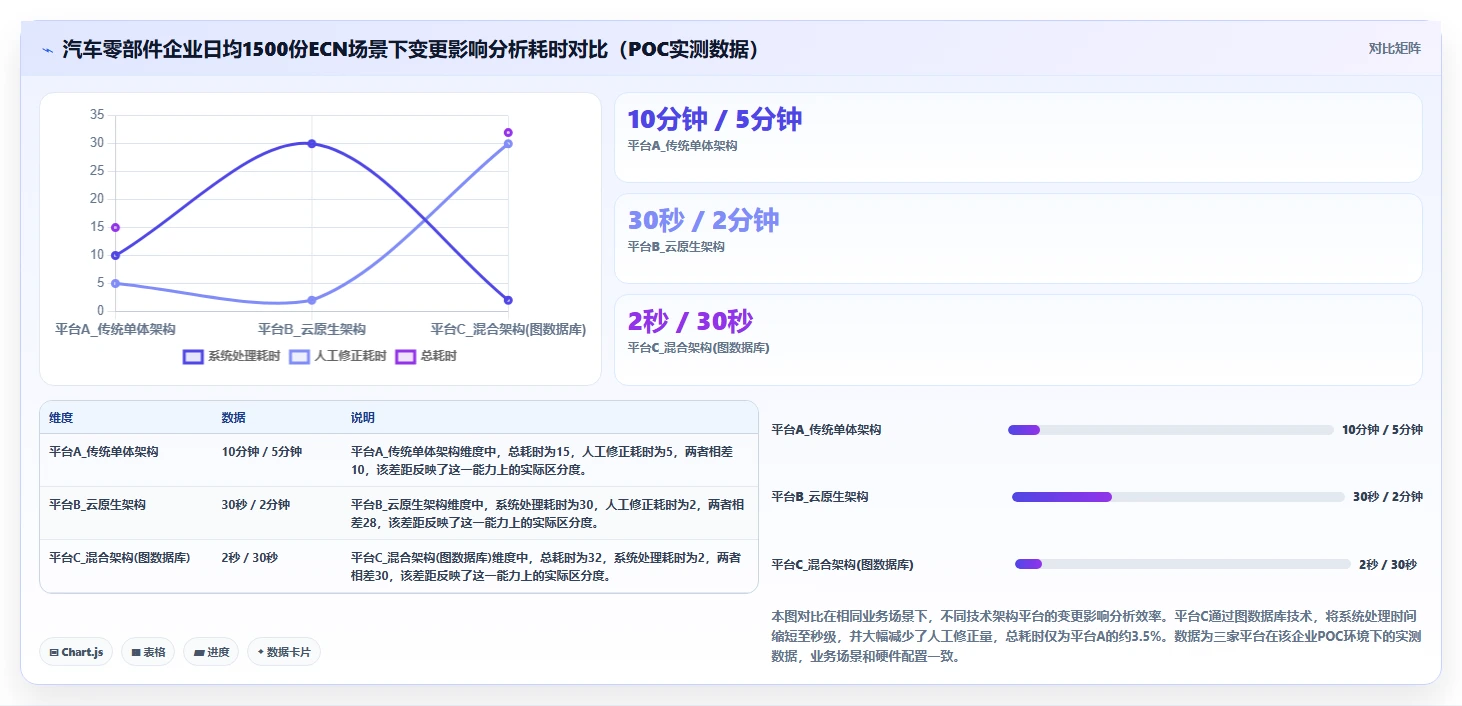The width and height of the screenshot is (1462, 706).
Task: Click the 系统处理耗时 legend color box
Action: pos(194,356)
